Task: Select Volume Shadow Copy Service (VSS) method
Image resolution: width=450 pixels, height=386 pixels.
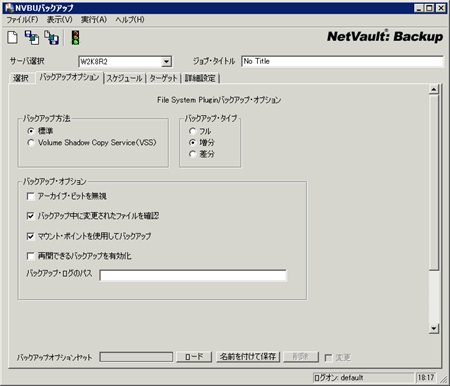Action: point(31,143)
